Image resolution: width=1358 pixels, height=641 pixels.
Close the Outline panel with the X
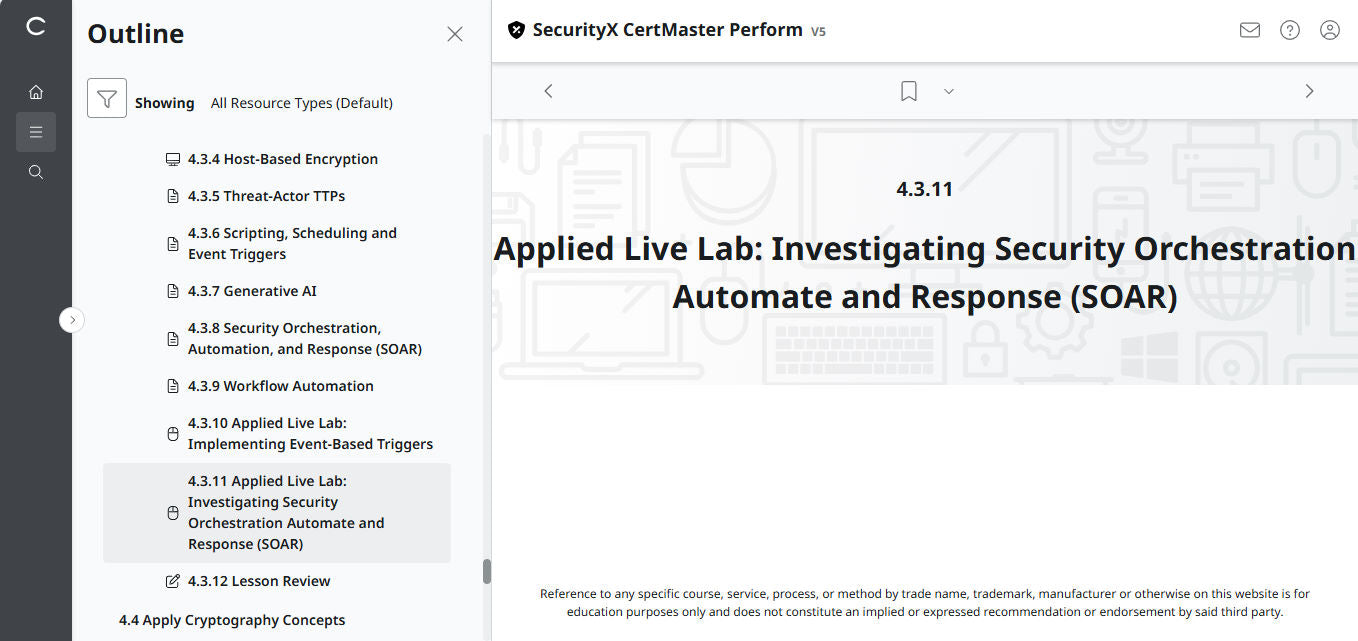click(455, 33)
